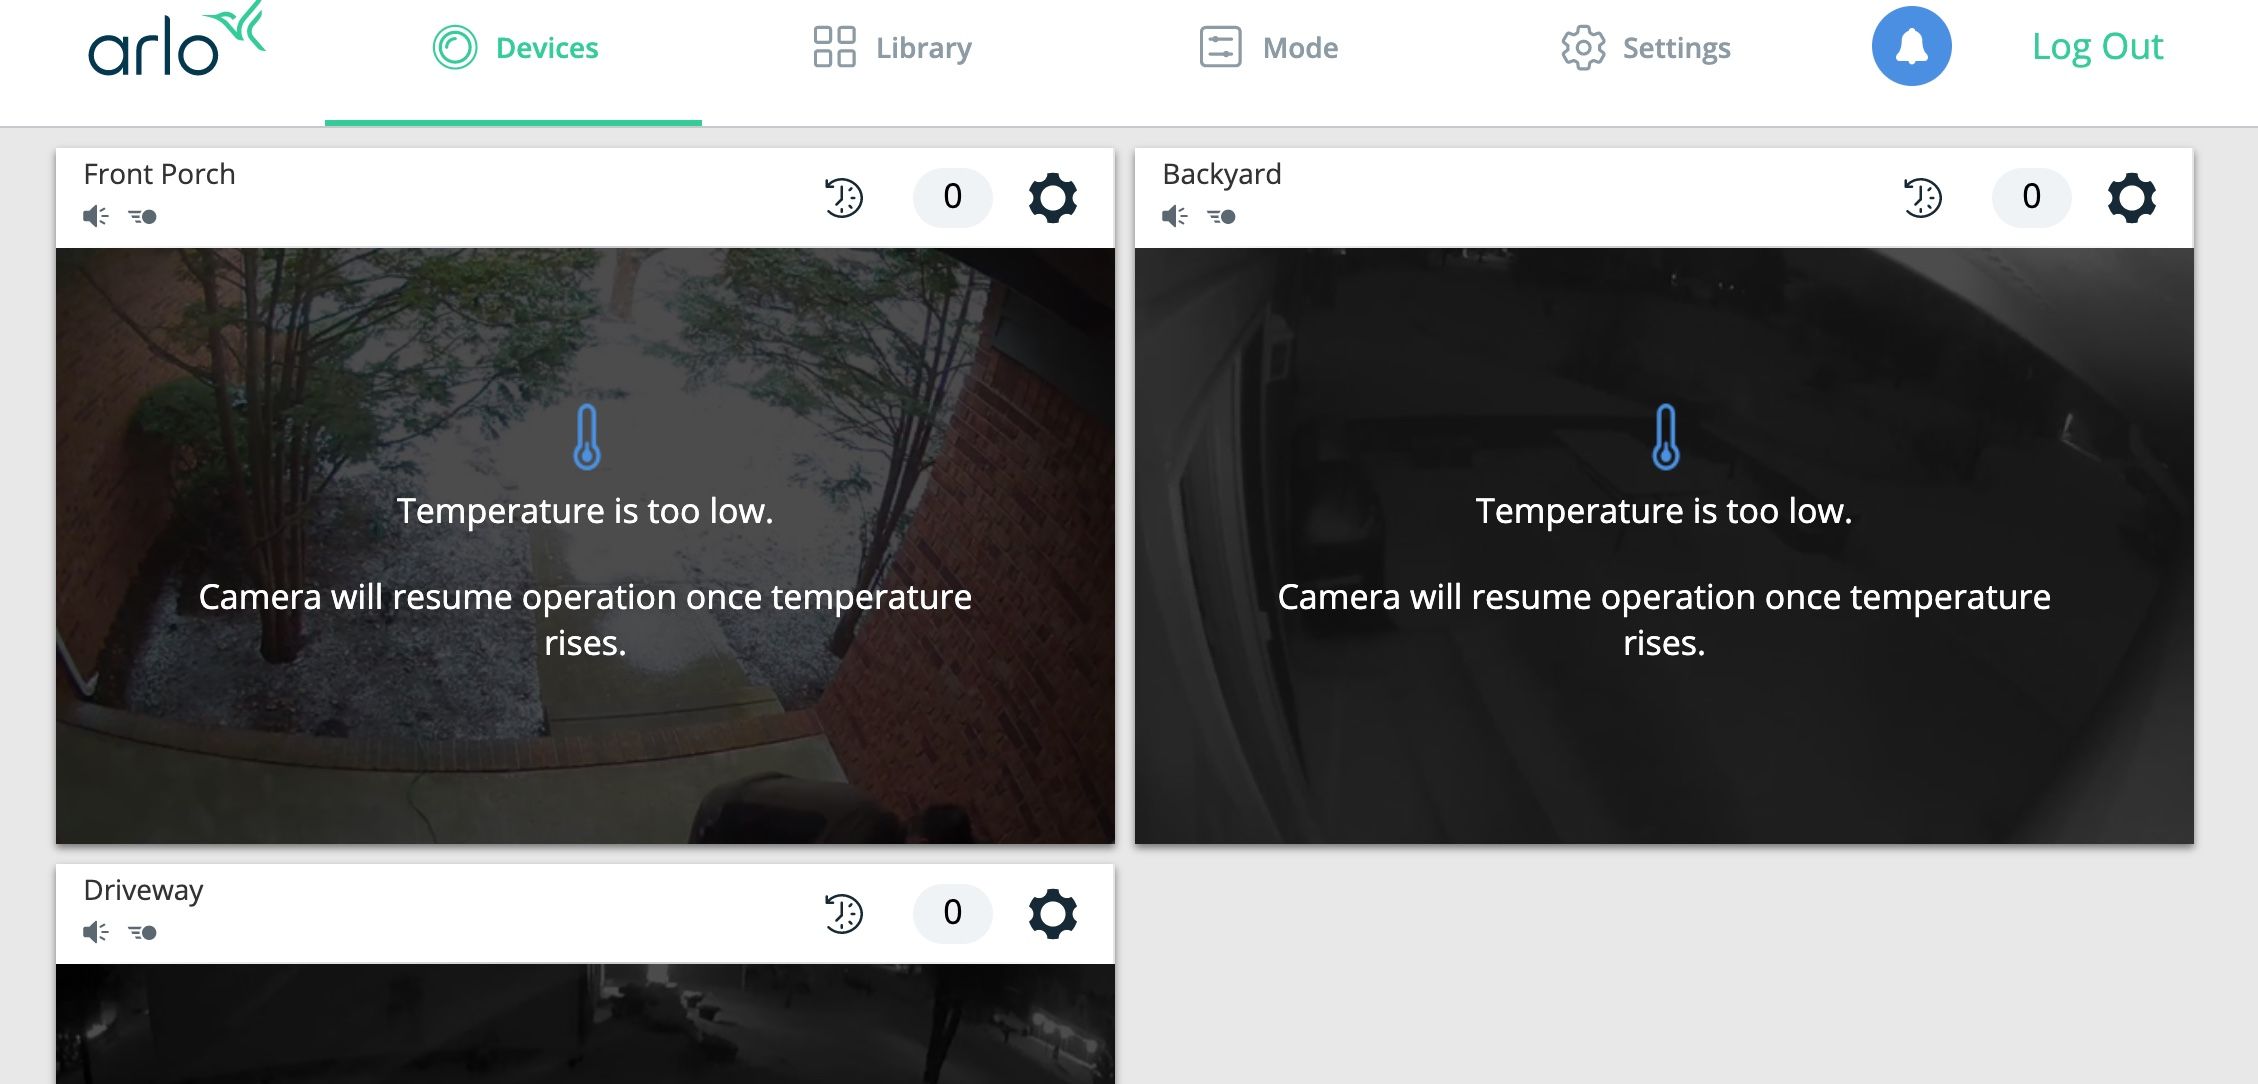This screenshot has height=1084, width=2258.
Task: Mute audio on the Driveway camera
Action: (95, 931)
